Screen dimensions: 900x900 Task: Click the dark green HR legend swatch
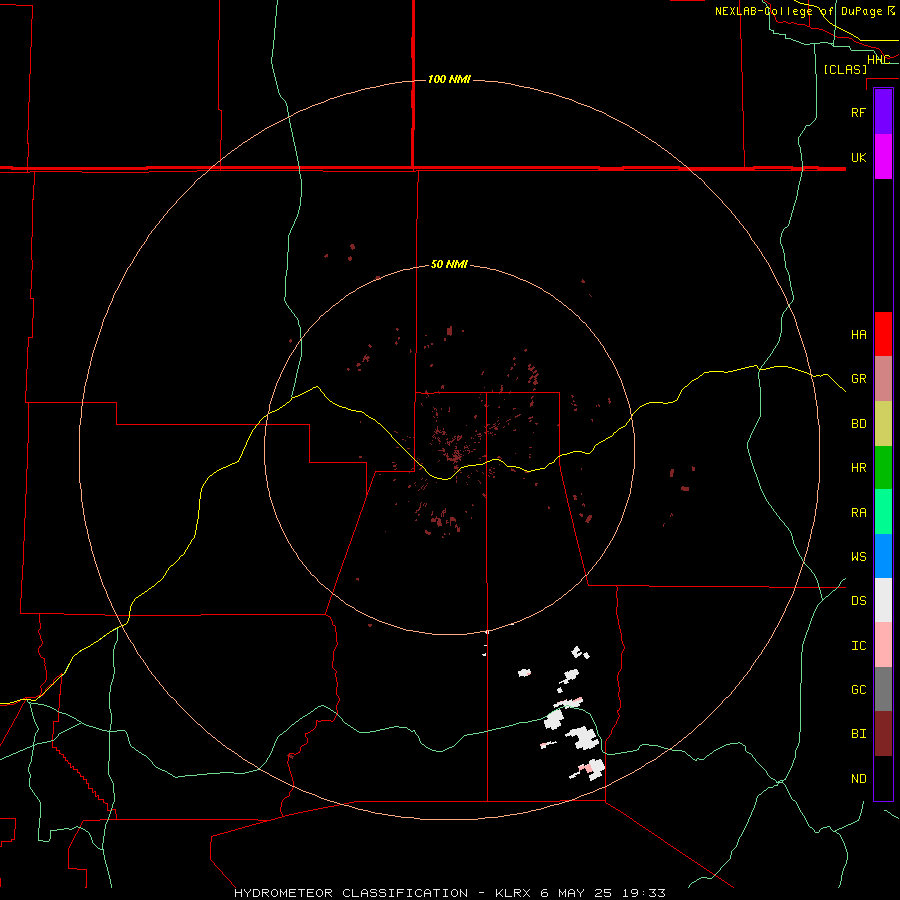(883, 467)
